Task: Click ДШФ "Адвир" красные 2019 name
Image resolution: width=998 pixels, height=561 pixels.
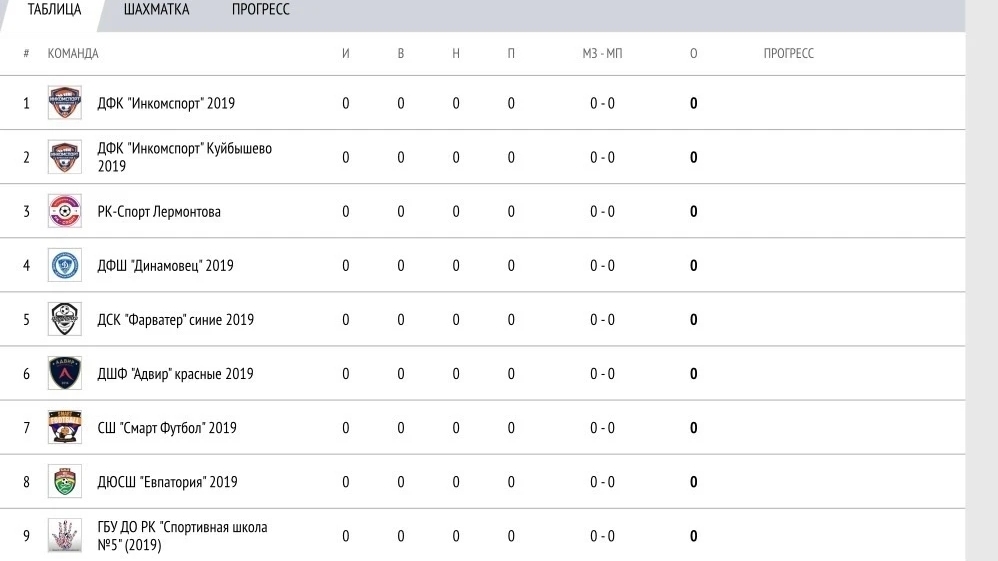Action: tap(175, 374)
